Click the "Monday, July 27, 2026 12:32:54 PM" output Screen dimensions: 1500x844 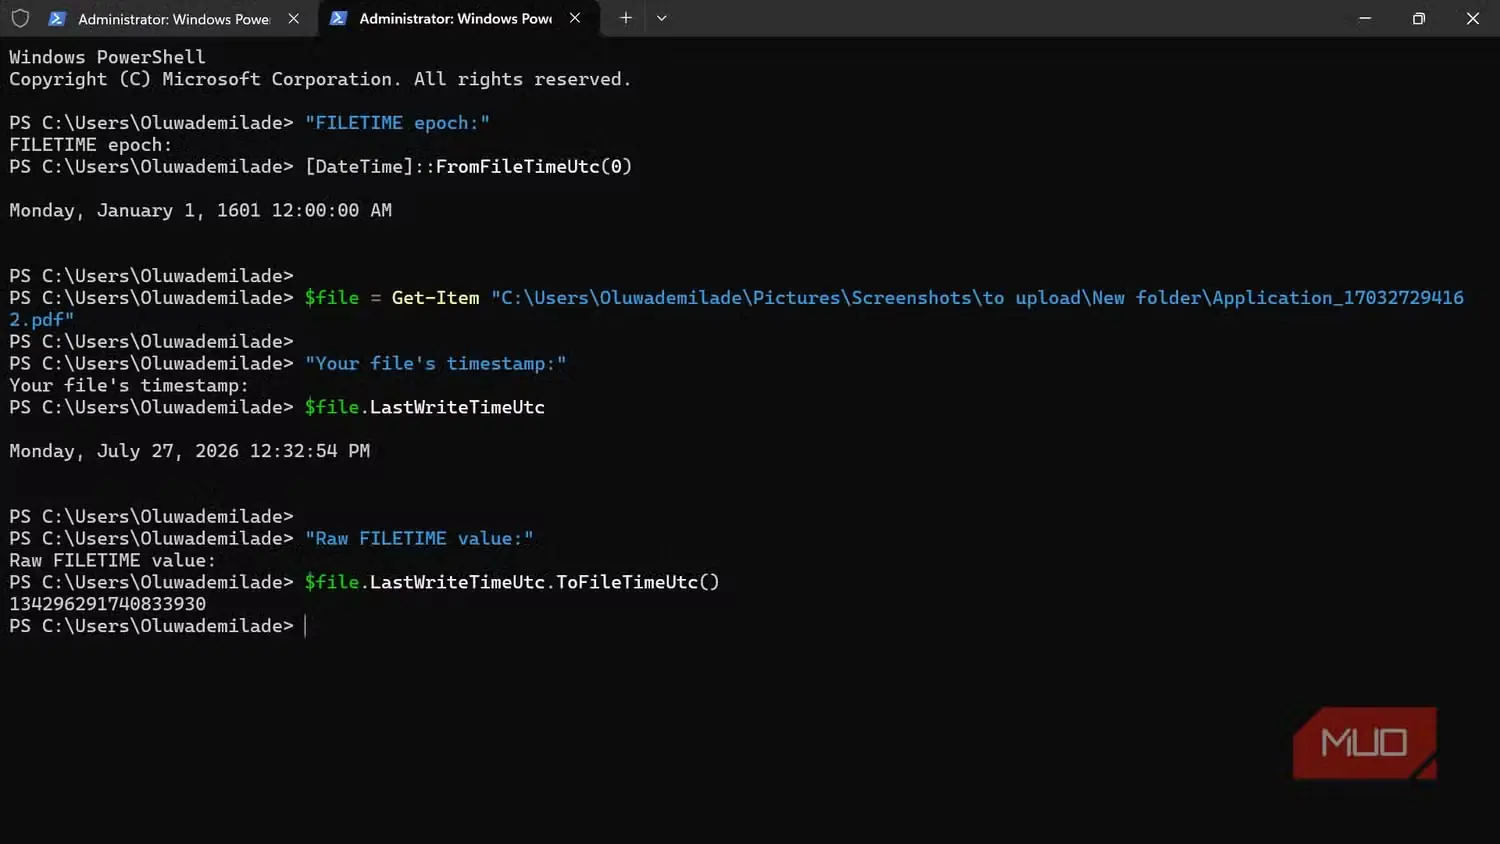click(x=190, y=451)
